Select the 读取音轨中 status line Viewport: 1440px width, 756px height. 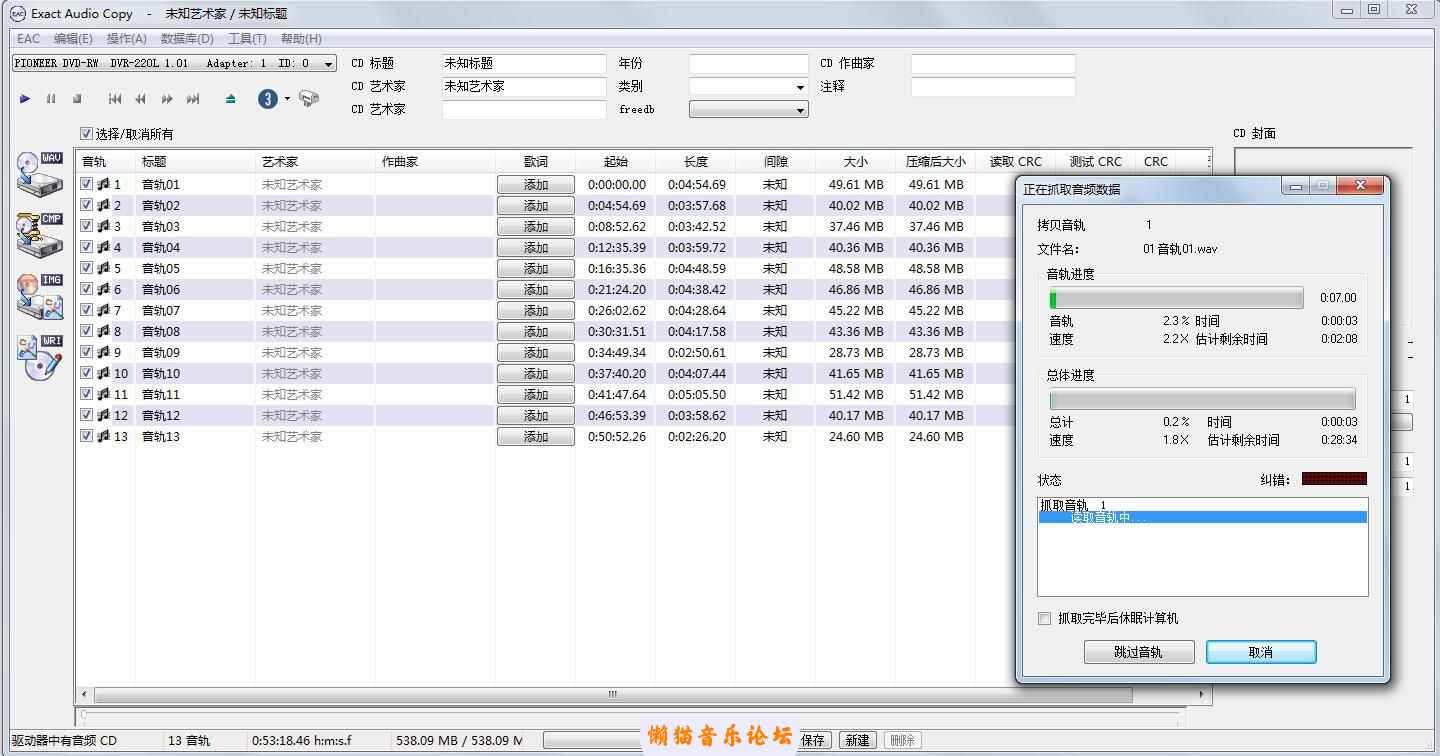pyautogui.click(x=1202, y=518)
